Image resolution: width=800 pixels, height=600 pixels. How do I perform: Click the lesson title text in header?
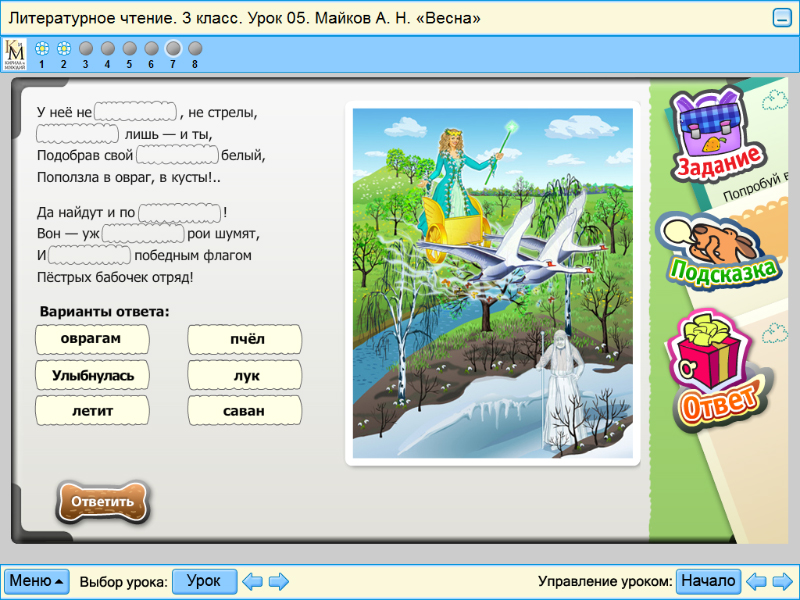point(245,18)
